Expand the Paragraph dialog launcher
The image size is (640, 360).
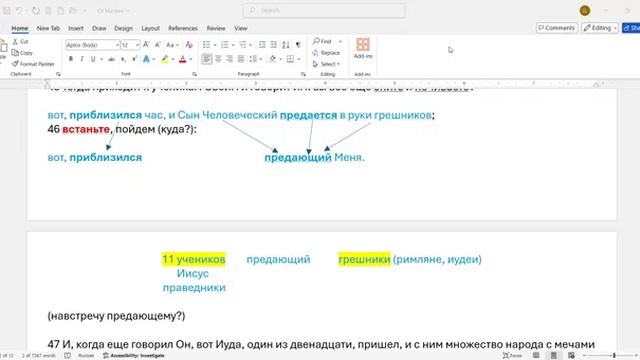303,74
